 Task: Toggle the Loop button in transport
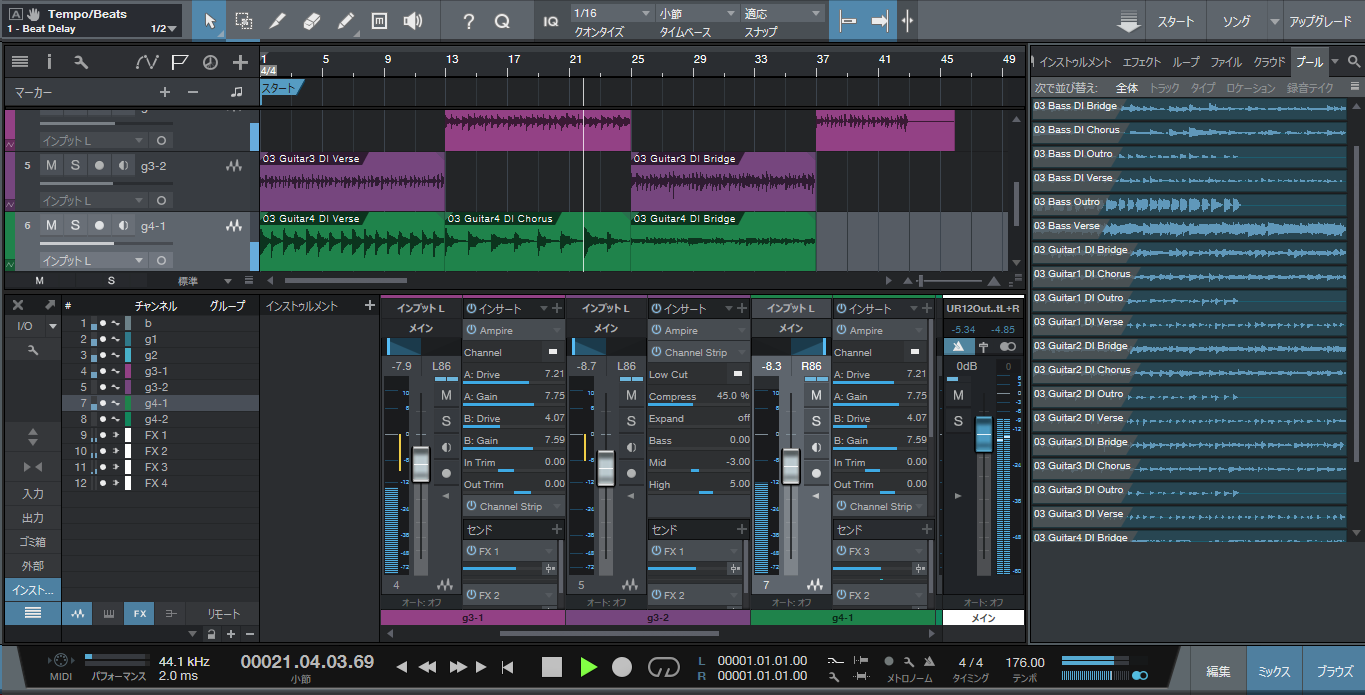[663, 667]
